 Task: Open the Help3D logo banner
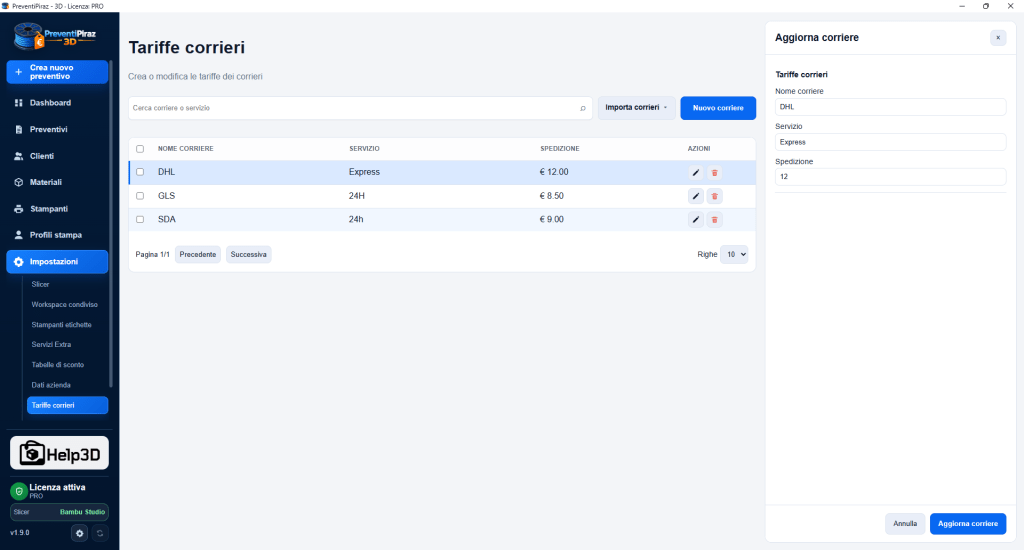59,453
